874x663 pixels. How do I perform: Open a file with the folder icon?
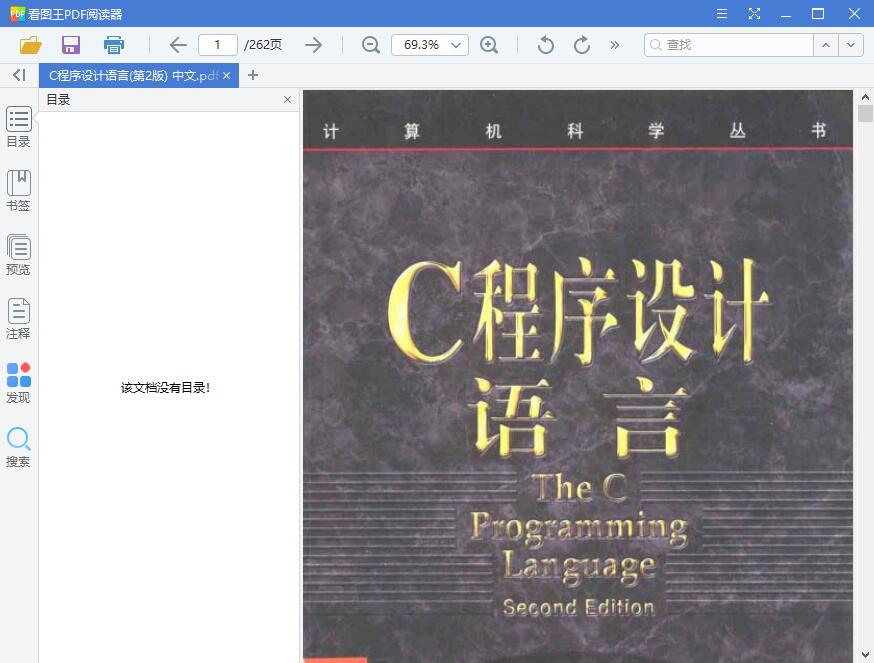[x=31, y=45]
